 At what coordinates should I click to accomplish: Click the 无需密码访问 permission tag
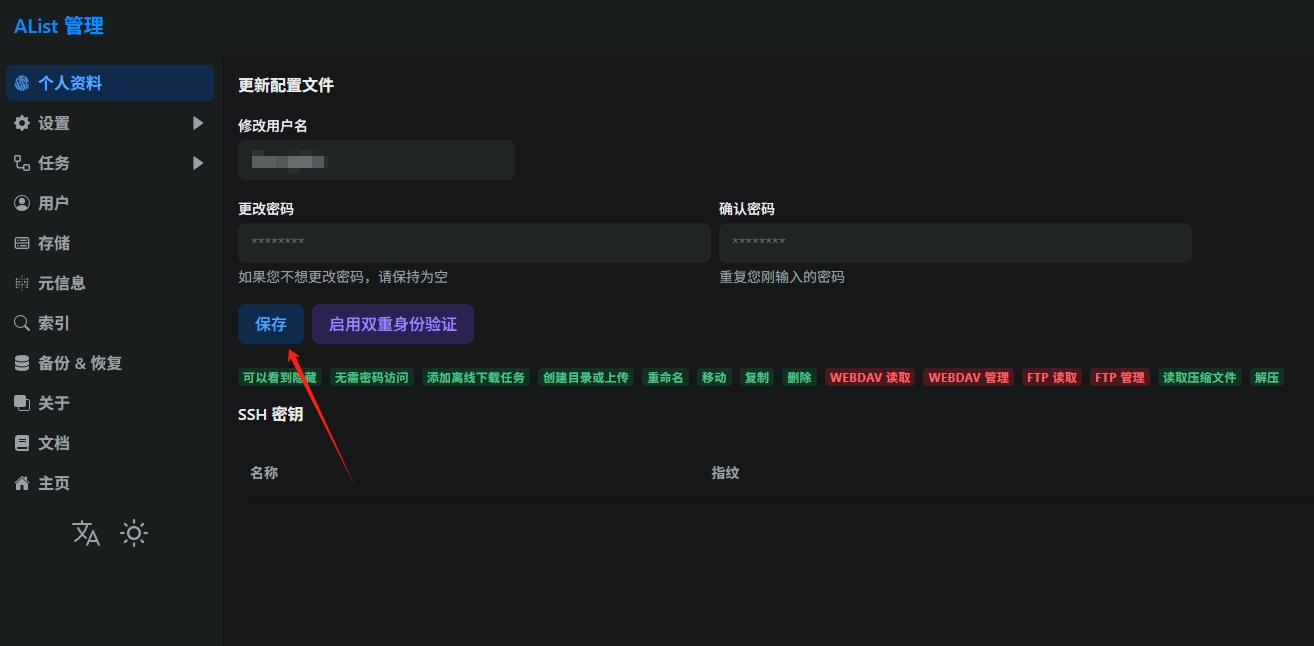click(x=372, y=378)
